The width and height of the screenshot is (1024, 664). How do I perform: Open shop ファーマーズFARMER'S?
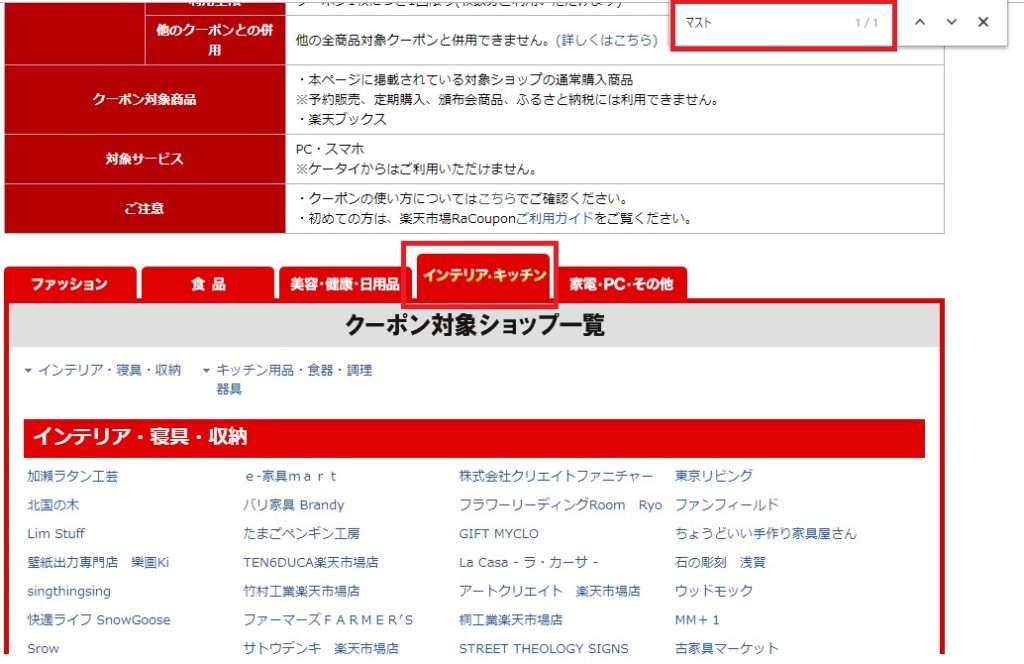click(x=328, y=620)
